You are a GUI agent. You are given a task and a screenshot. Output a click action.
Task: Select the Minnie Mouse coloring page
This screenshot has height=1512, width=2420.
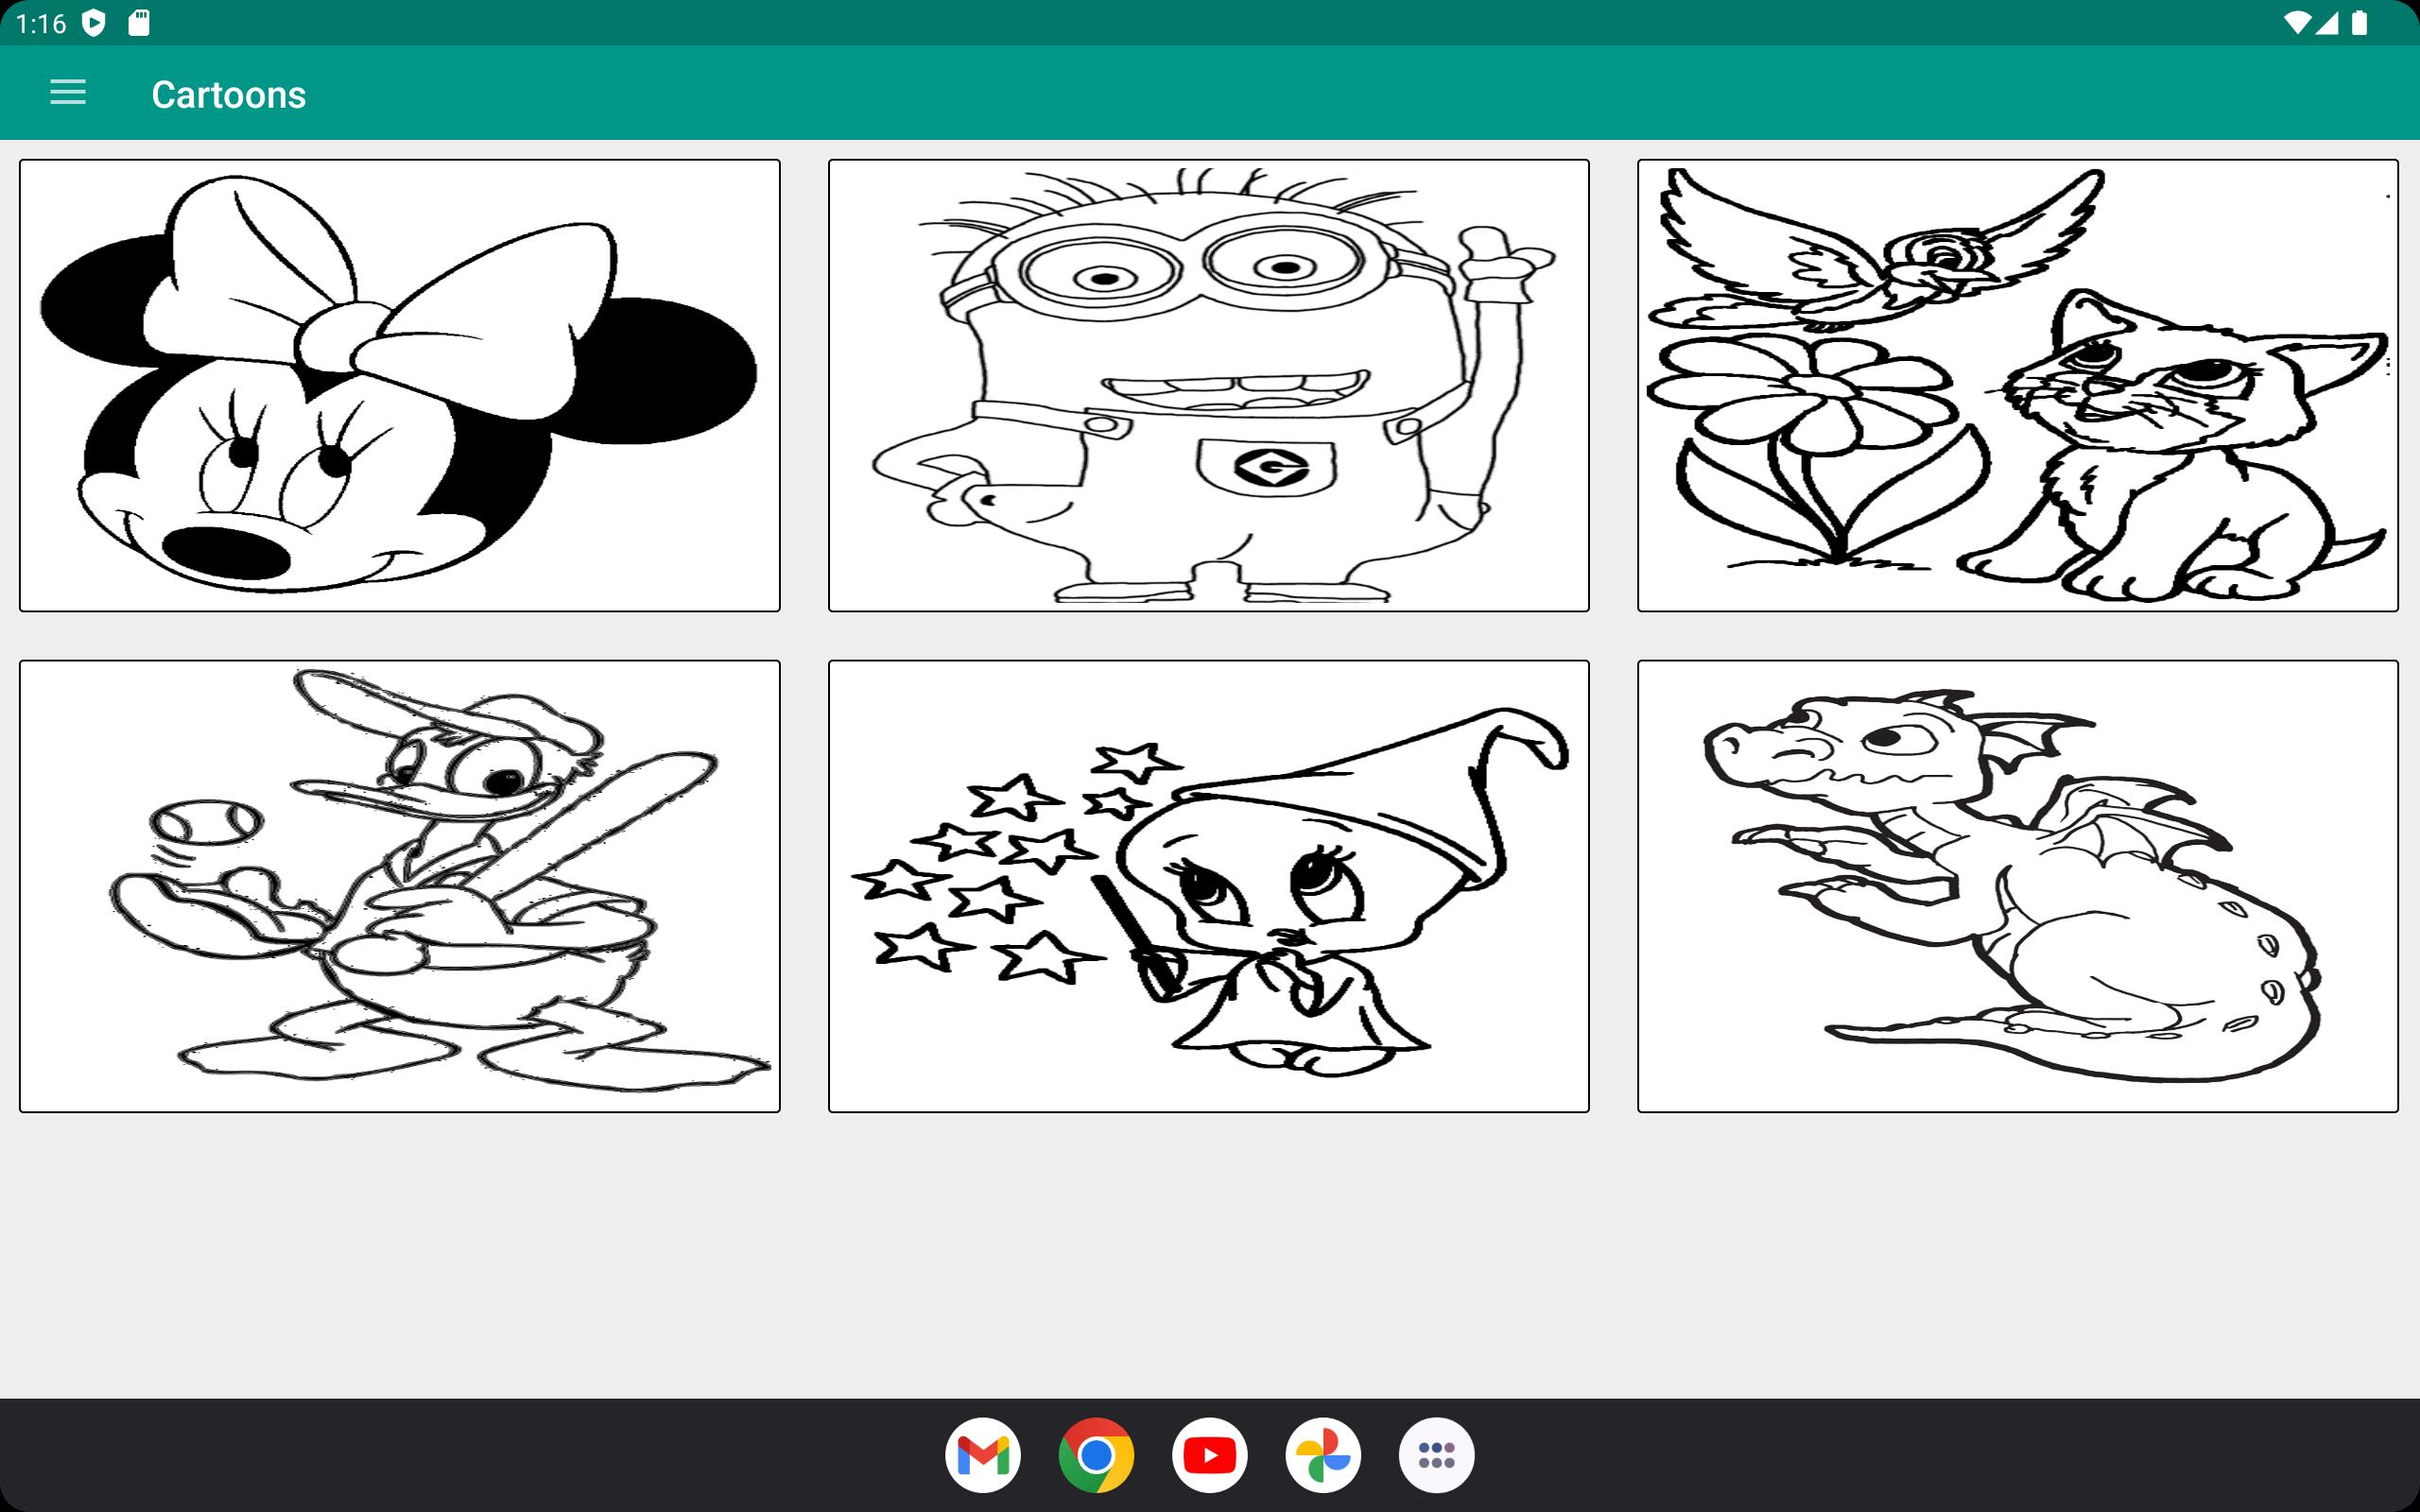tap(400, 385)
